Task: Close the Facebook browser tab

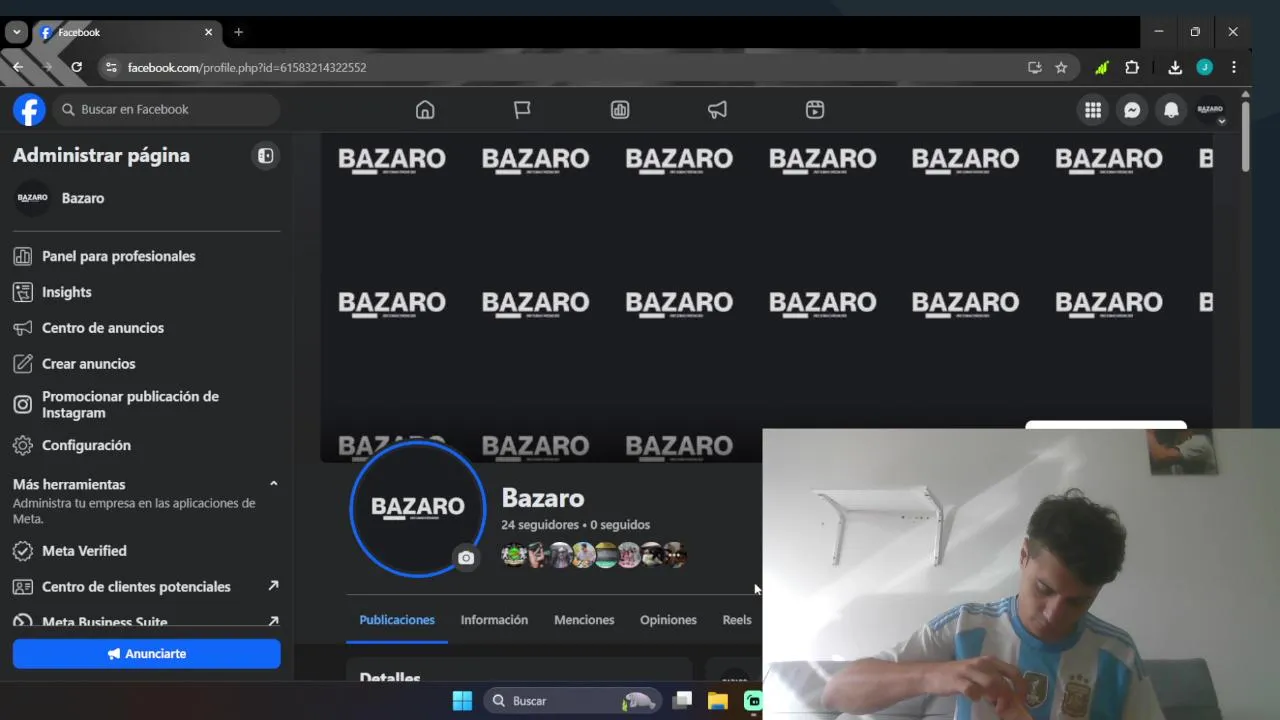Action: pyautogui.click(x=208, y=32)
